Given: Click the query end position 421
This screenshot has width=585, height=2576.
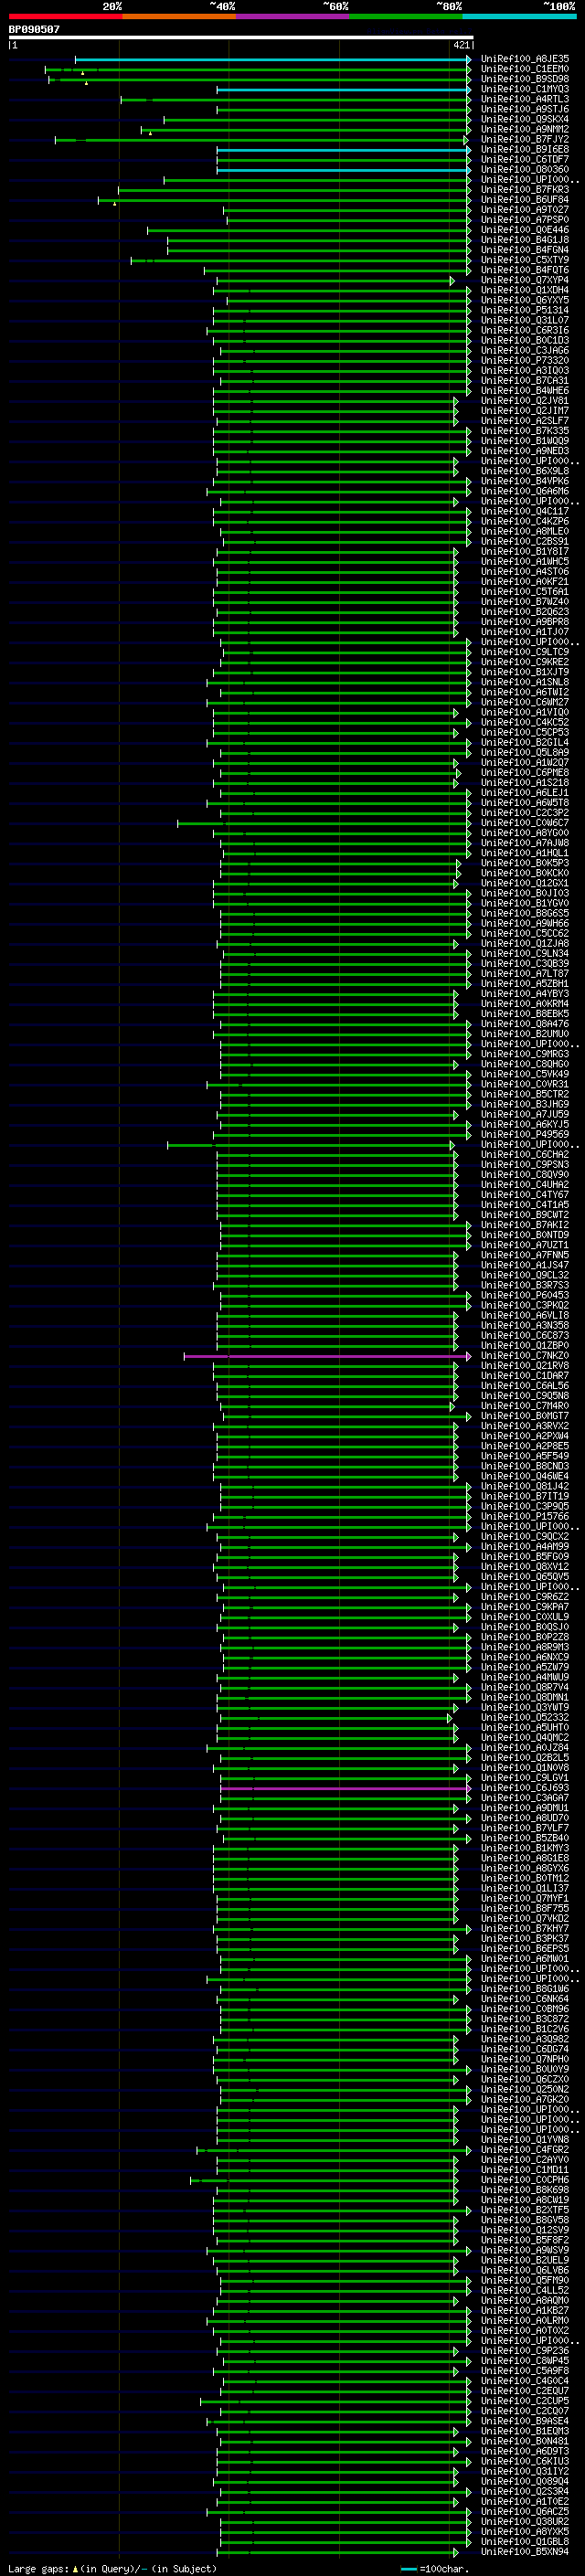Looking at the screenshot, I should [x=462, y=45].
